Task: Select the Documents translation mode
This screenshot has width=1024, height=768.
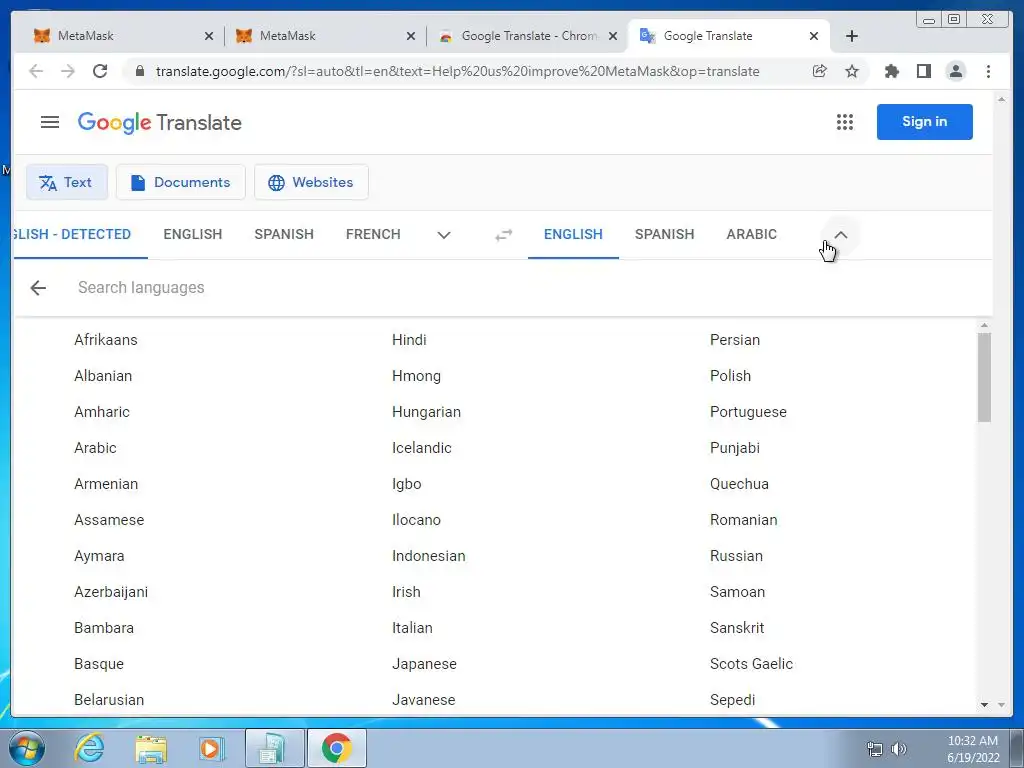Action: (181, 182)
